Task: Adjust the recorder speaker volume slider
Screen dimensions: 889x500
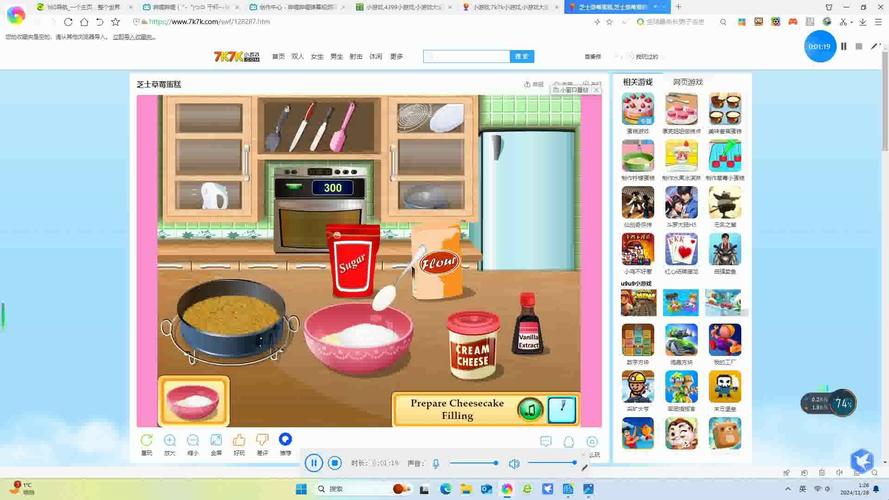Action: pos(552,463)
